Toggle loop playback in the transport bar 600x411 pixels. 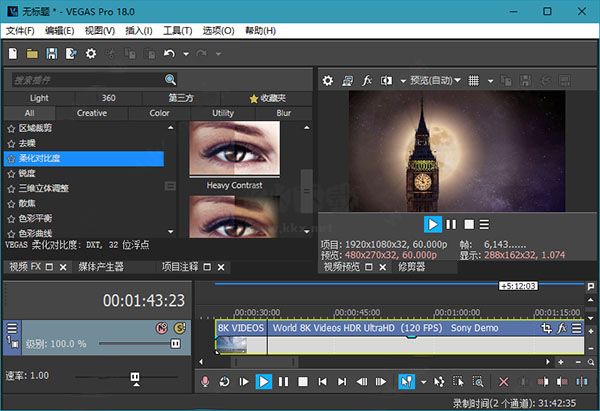click(x=224, y=381)
